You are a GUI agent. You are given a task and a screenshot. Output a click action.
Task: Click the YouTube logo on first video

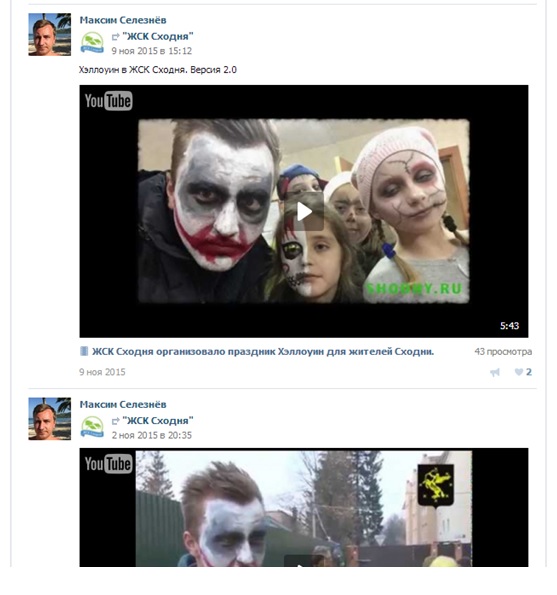tap(109, 101)
